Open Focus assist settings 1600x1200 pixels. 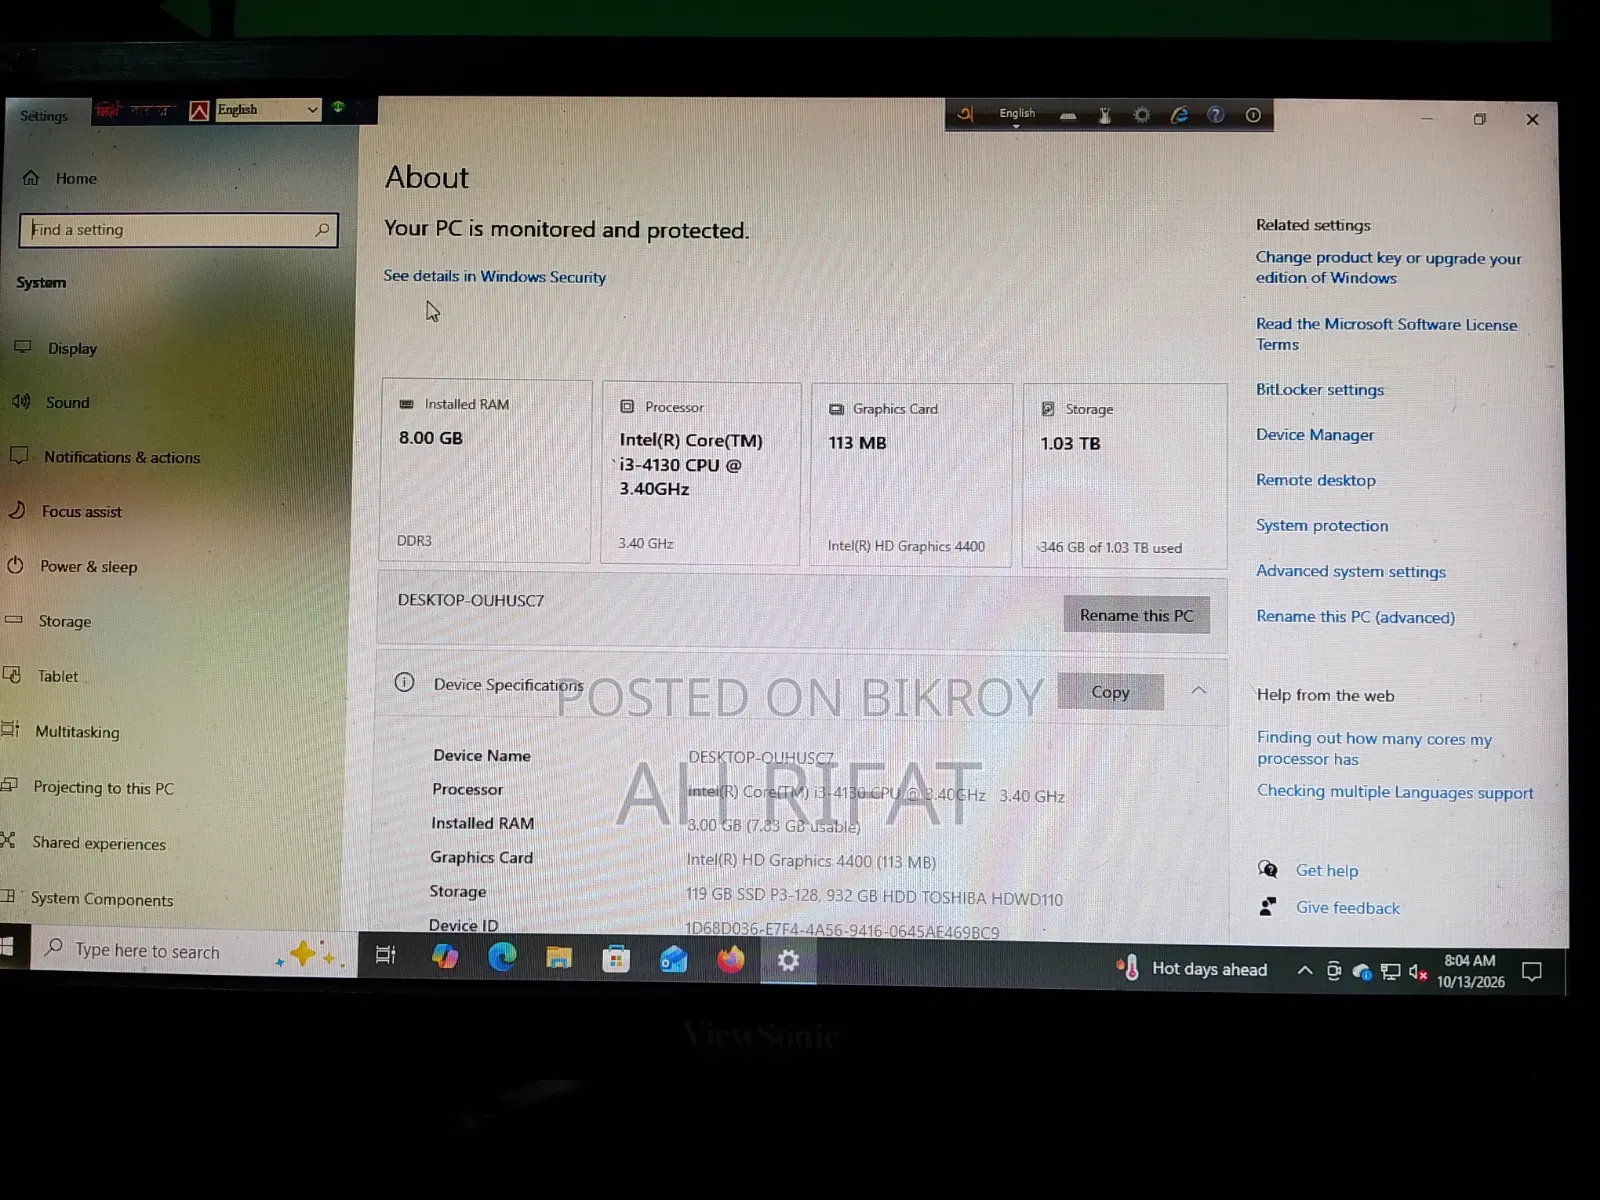[x=65, y=511]
